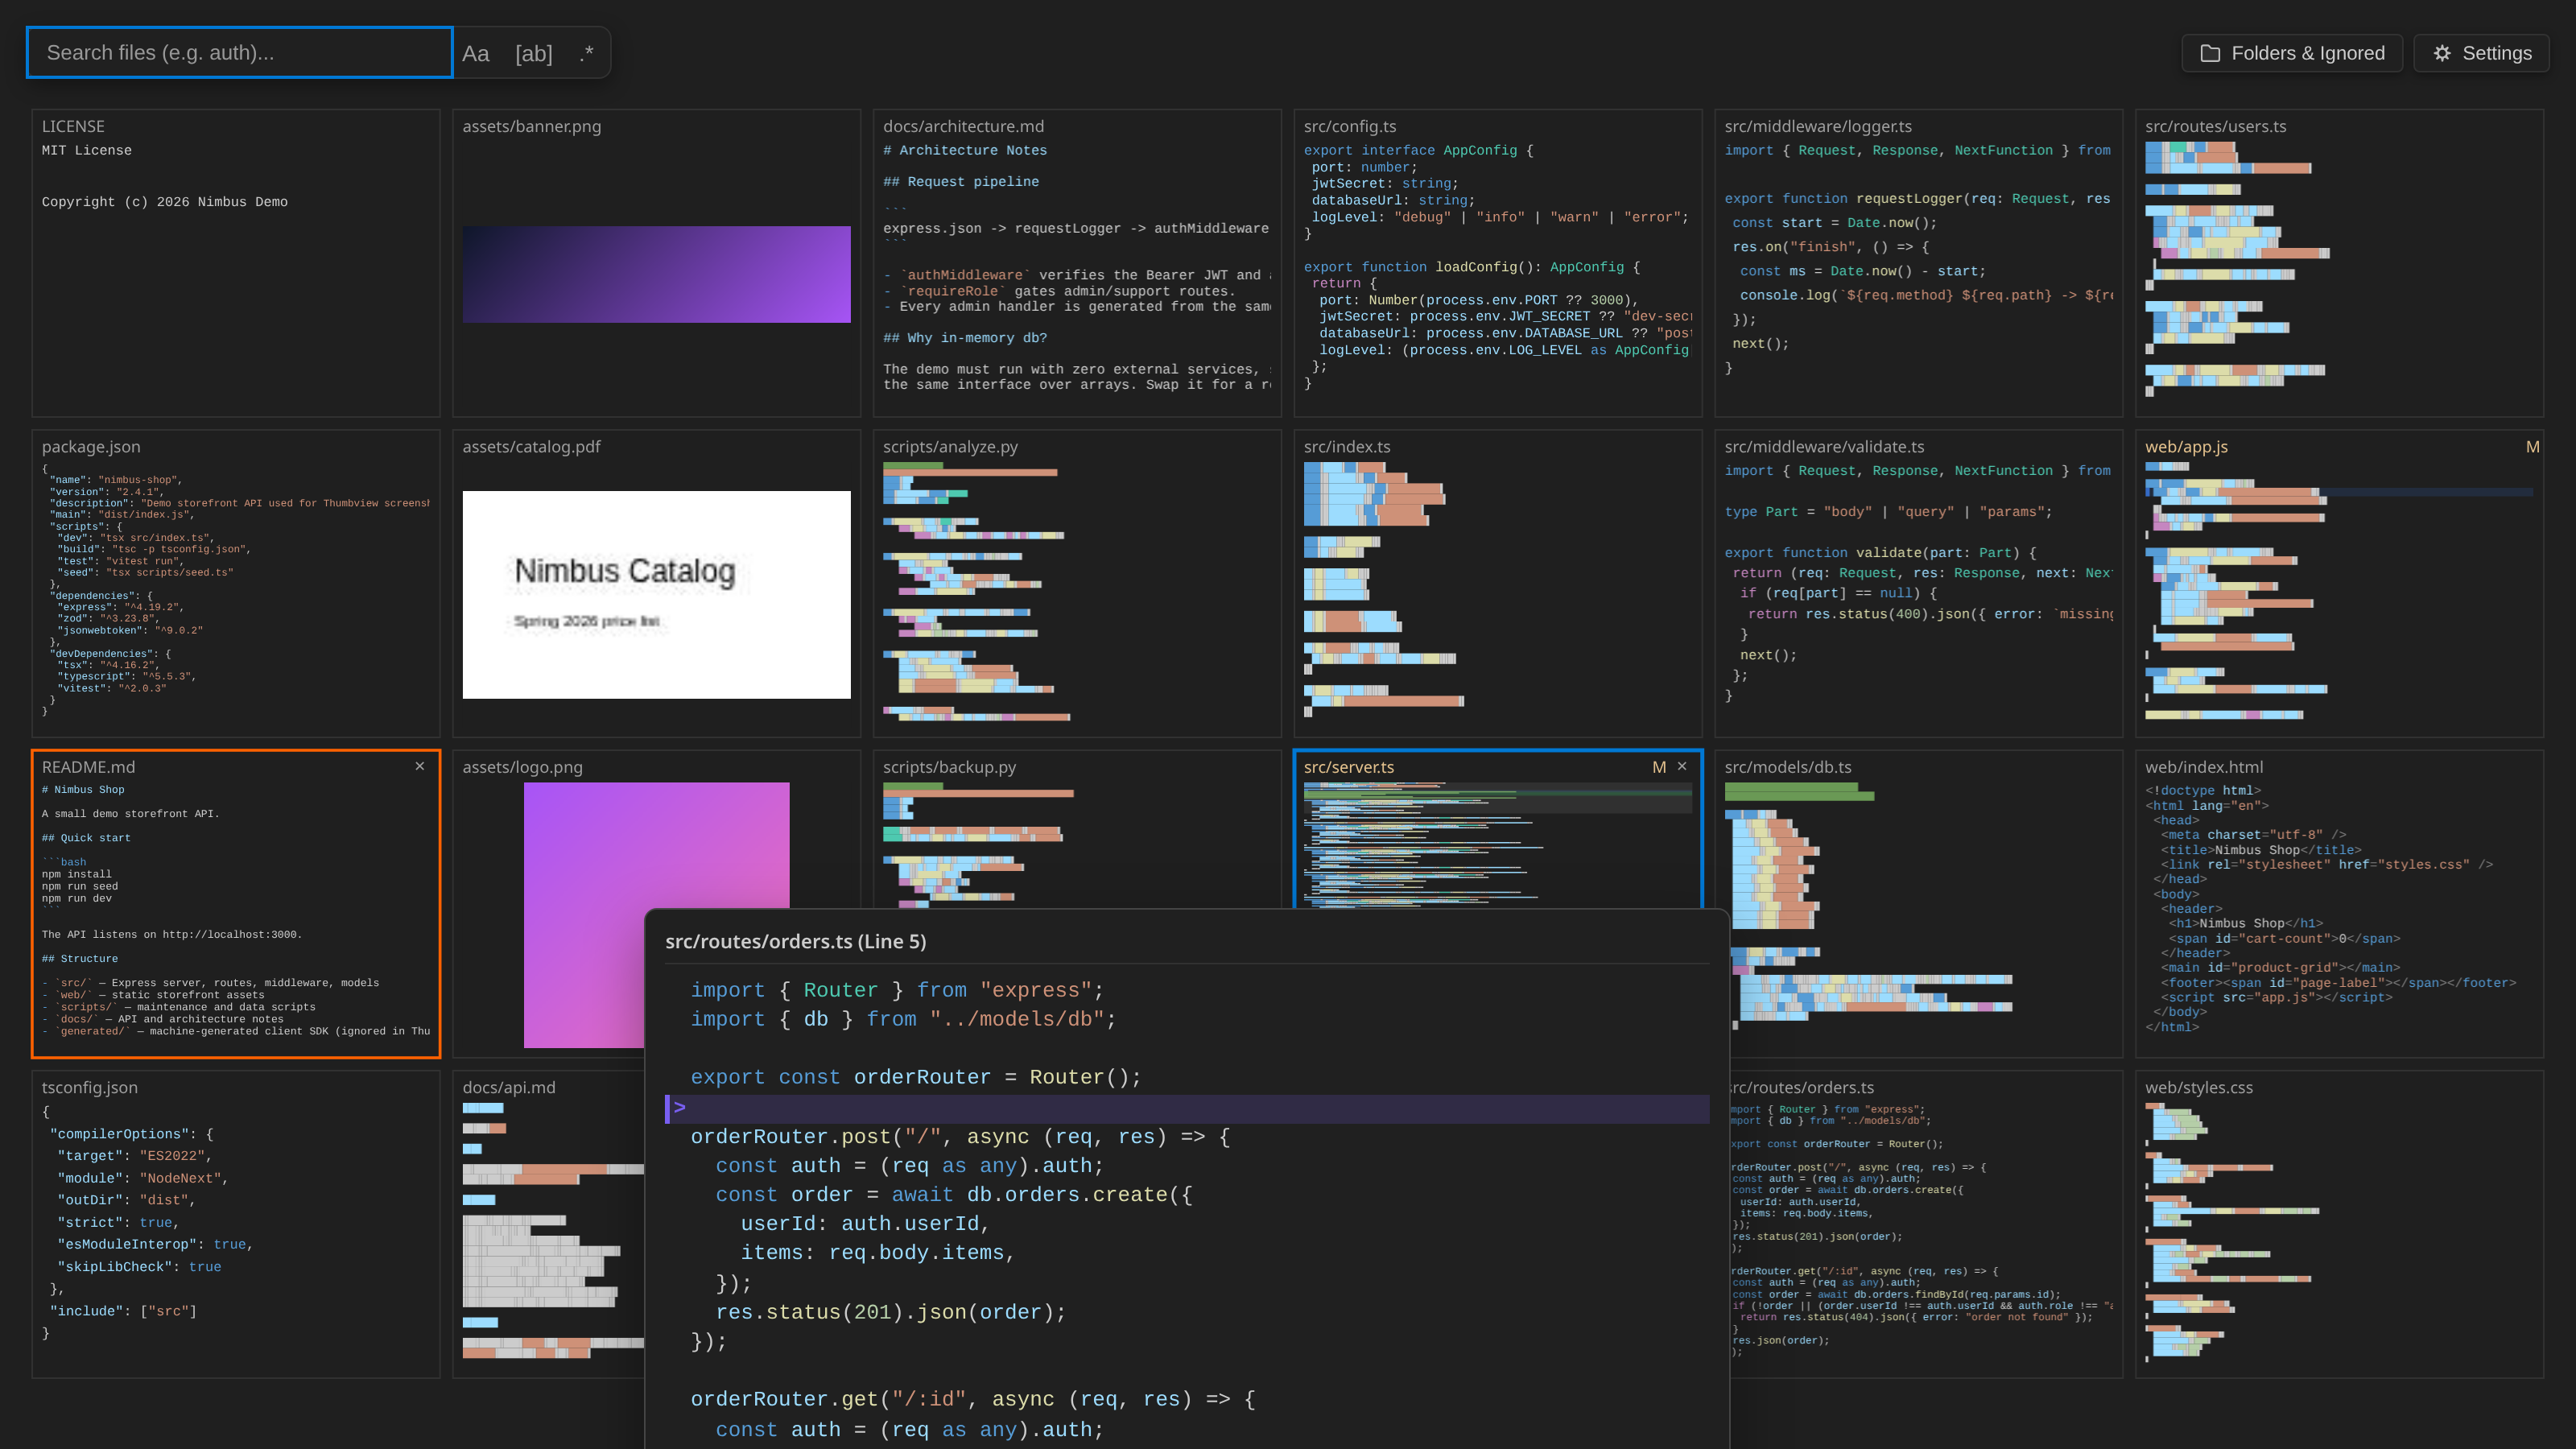The image size is (2576, 1449).
Task: Close the src/server.ts card
Action: [x=1682, y=766]
